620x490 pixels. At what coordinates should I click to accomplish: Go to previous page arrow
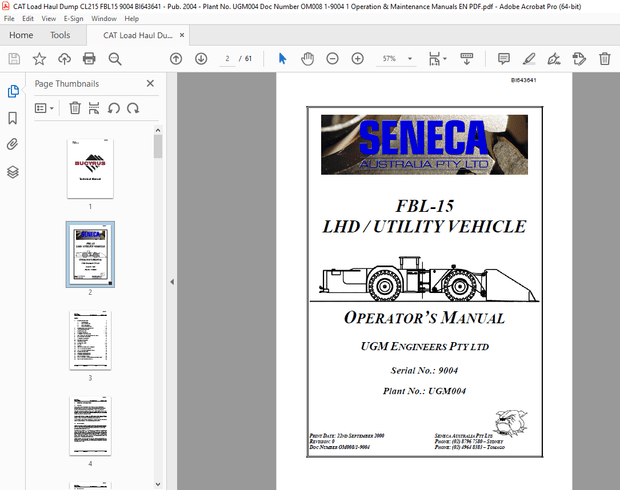[176, 59]
